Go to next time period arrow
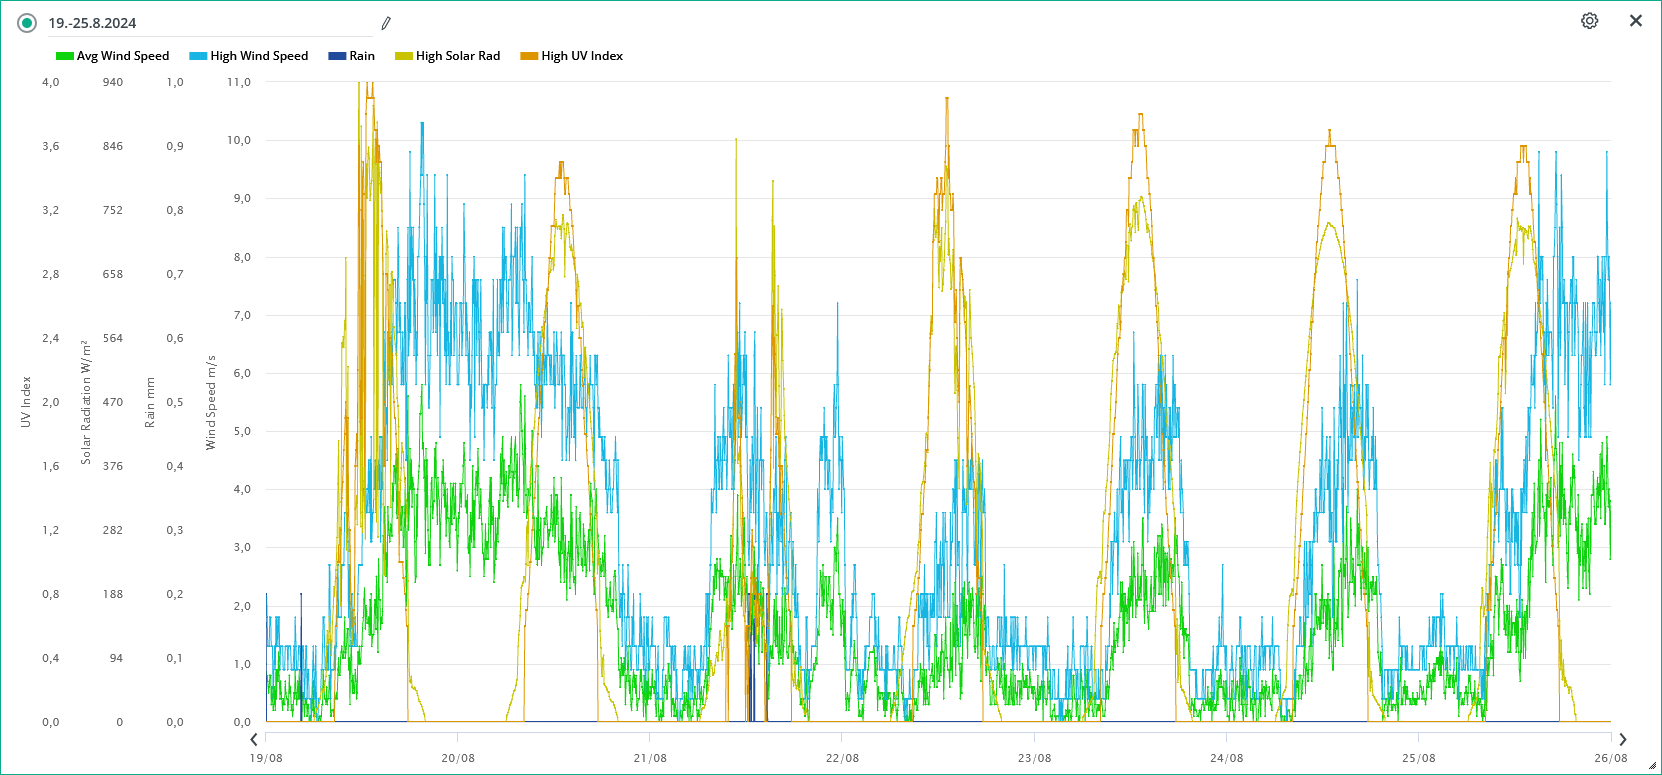Screen dimensions: 1662x775 tap(1622, 739)
